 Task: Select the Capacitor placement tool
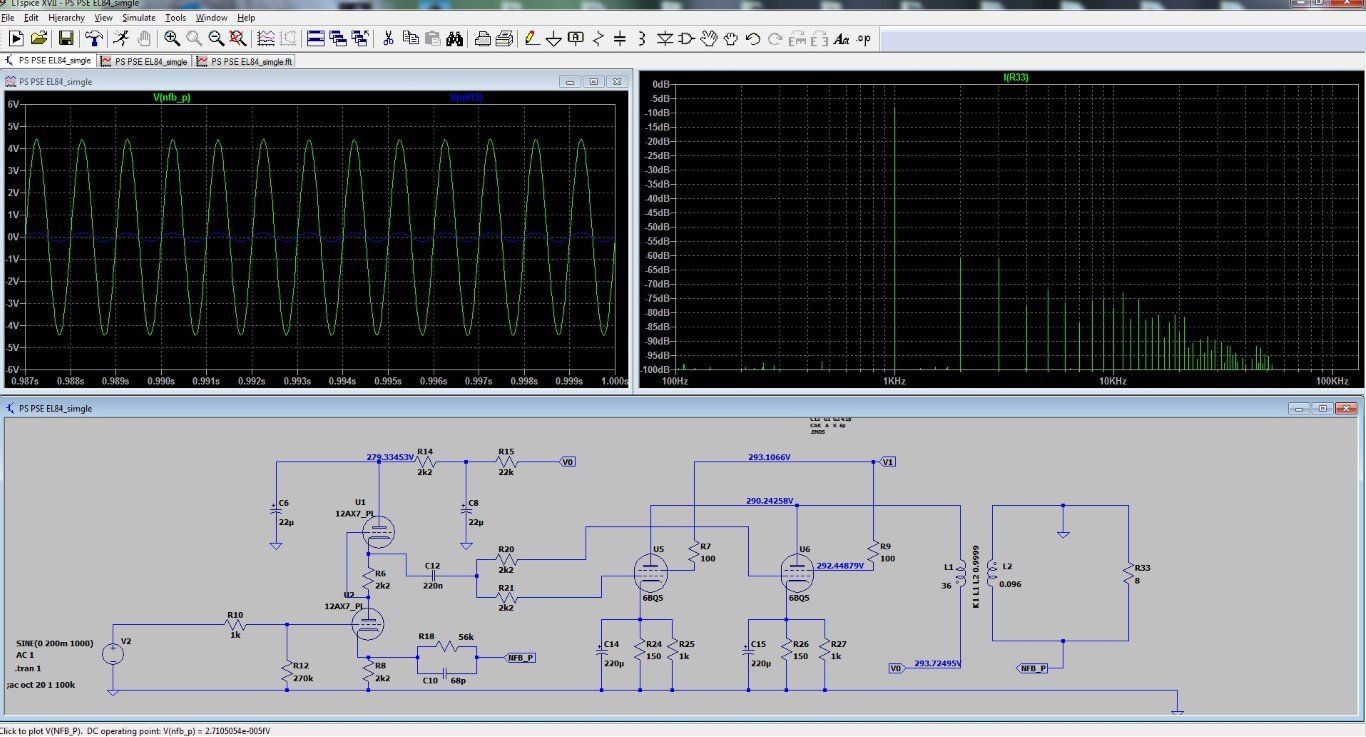tap(620, 38)
